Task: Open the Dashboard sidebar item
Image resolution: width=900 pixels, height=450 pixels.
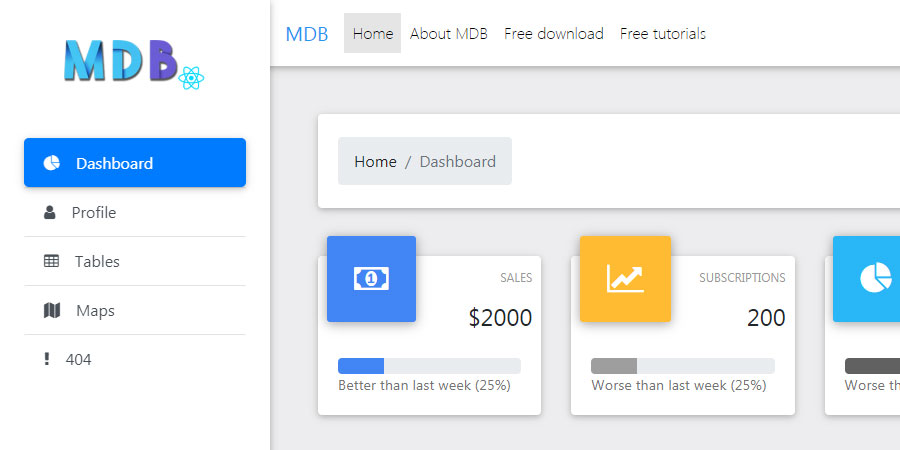Action: [135, 162]
